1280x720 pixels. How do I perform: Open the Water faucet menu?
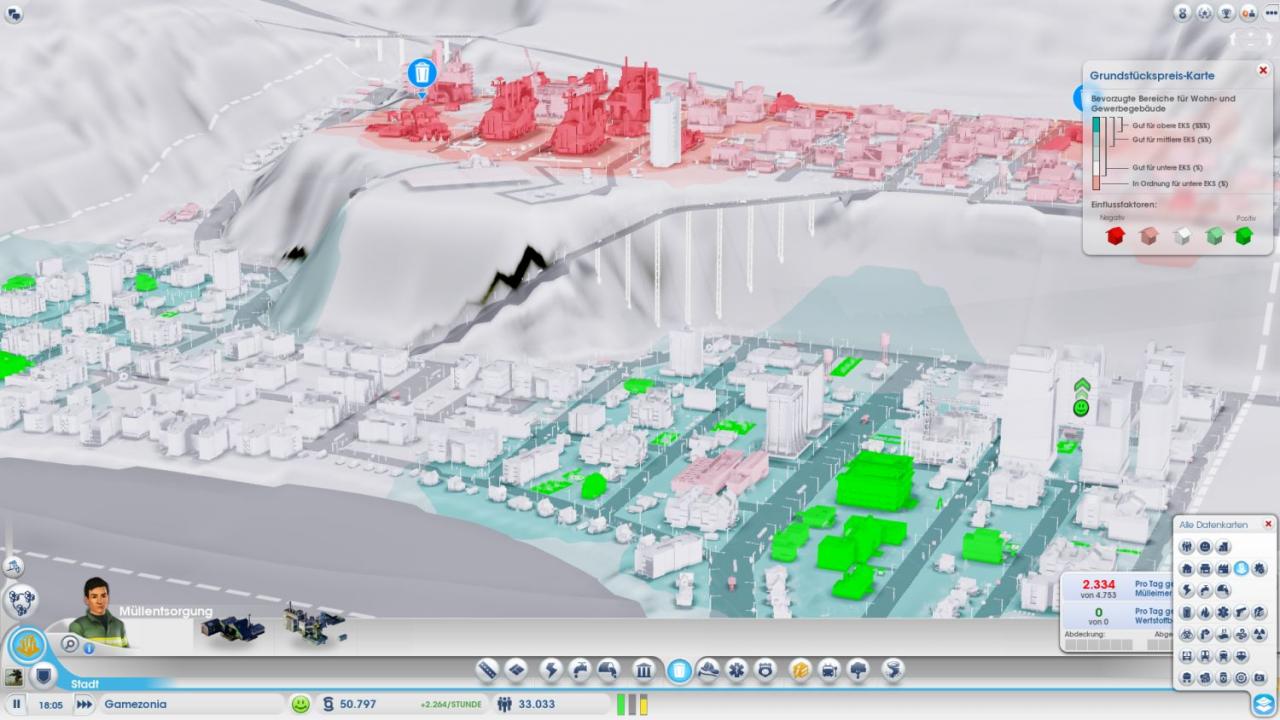[x=580, y=670]
